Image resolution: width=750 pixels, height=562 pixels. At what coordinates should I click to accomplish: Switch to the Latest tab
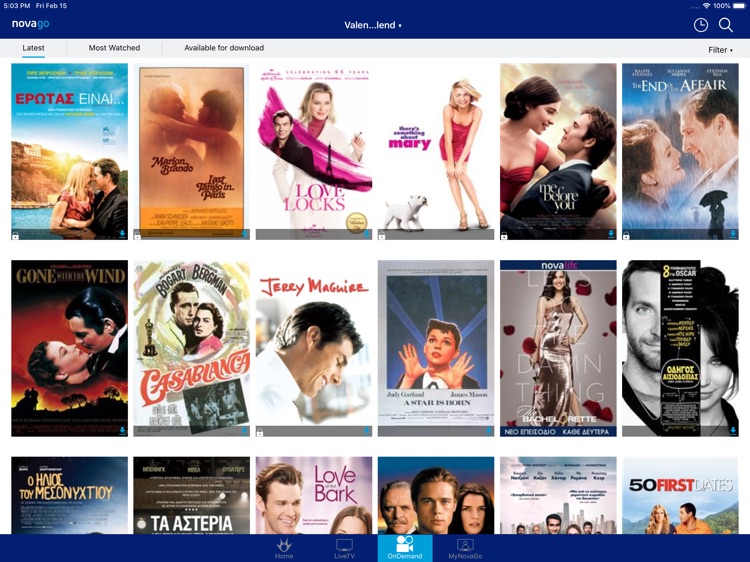33,48
